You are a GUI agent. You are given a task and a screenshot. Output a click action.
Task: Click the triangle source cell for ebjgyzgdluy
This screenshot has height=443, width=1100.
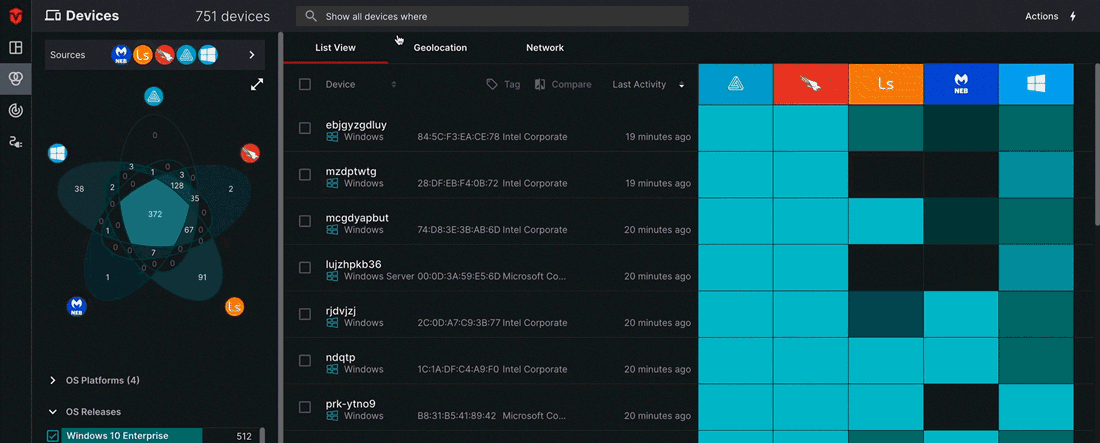[736, 128]
